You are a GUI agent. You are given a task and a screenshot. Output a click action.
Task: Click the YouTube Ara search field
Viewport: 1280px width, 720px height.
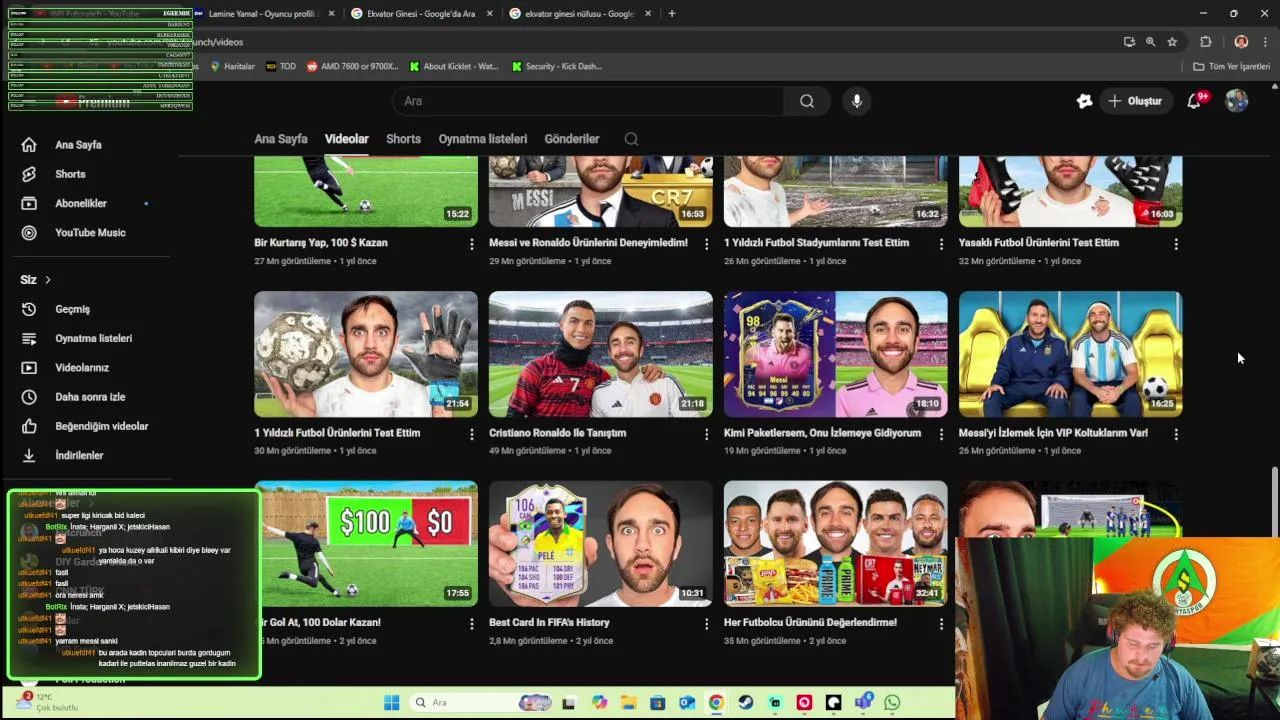tap(590, 101)
